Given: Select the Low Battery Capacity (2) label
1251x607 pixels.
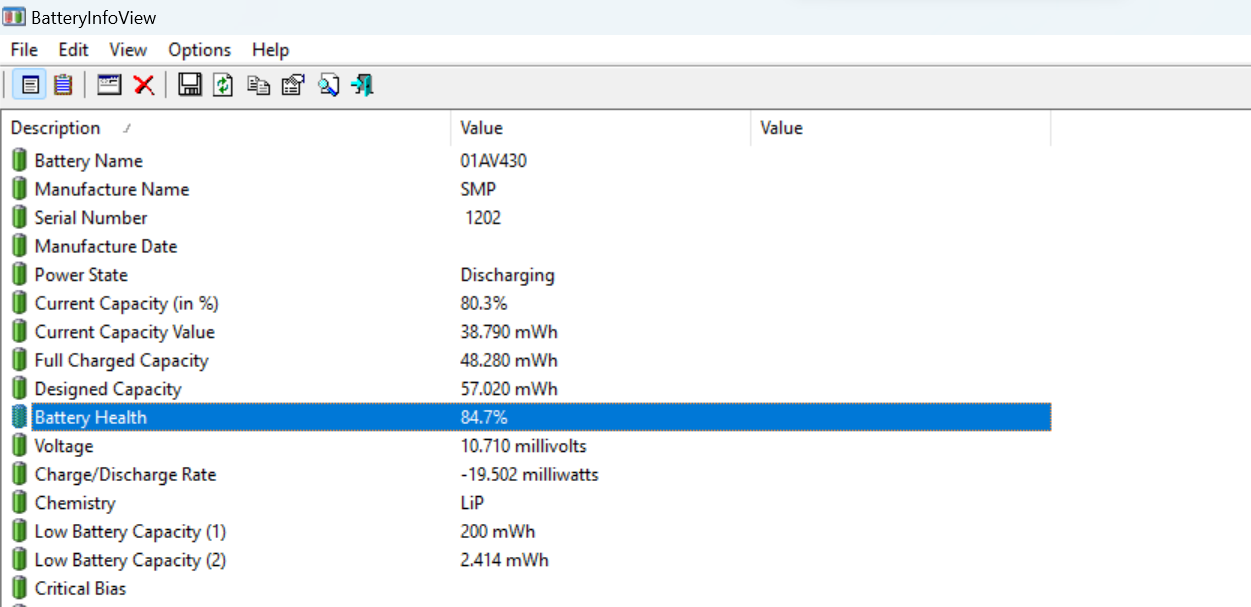Looking at the screenshot, I should pos(130,560).
